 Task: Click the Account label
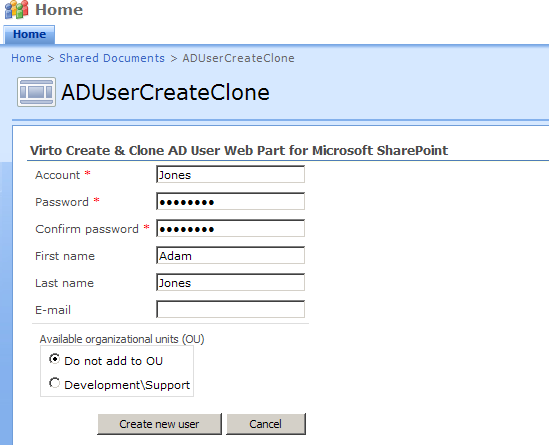[57, 175]
